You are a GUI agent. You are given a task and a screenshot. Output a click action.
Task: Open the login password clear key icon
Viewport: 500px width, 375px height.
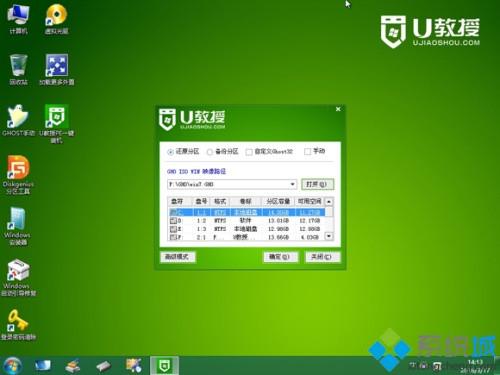pyautogui.click(x=18, y=325)
